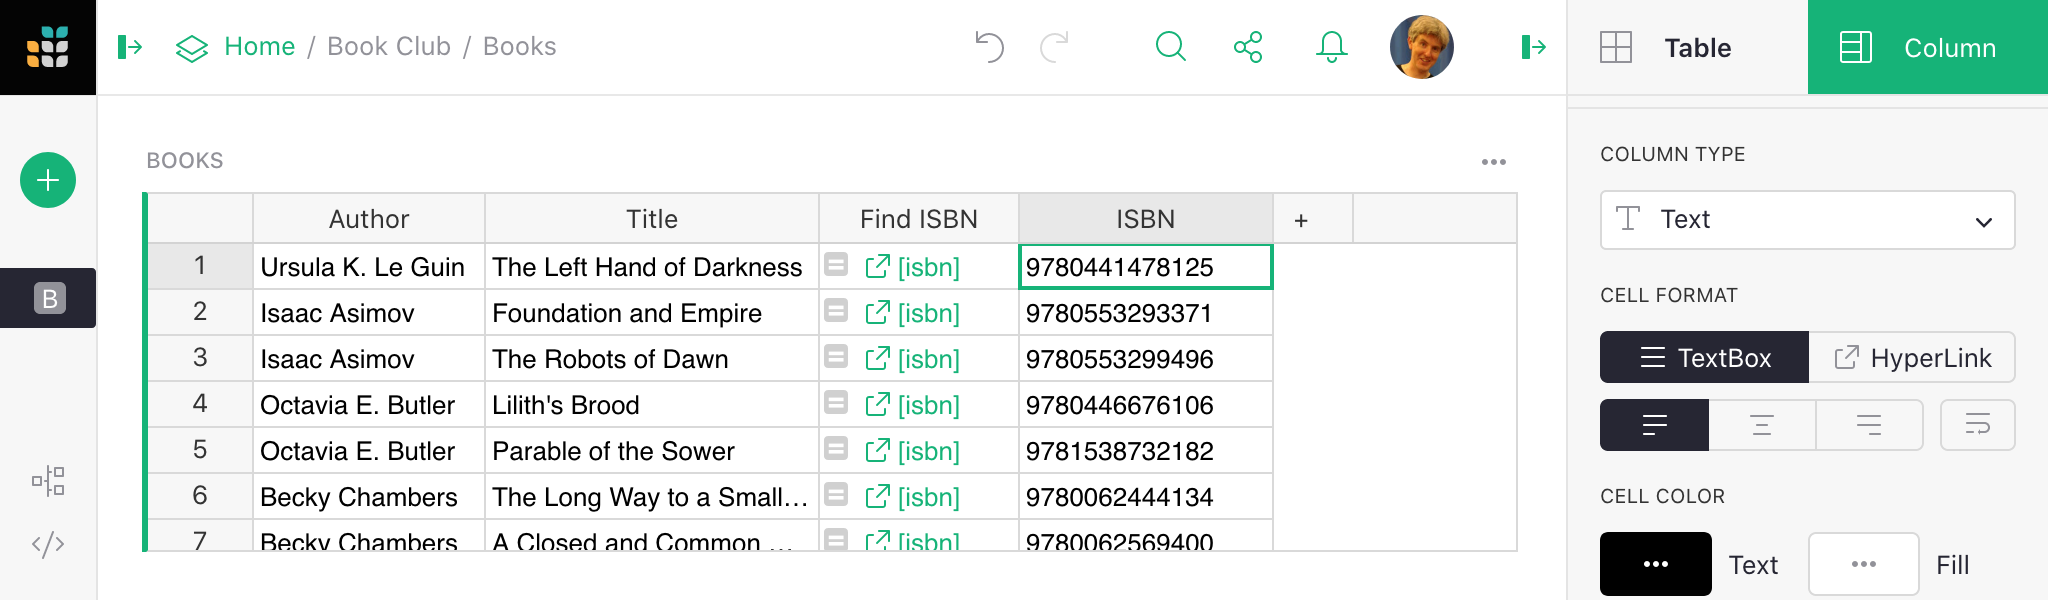Open the user avatar account menu
Viewport: 2048px width, 600px height.
tap(1421, 47)
